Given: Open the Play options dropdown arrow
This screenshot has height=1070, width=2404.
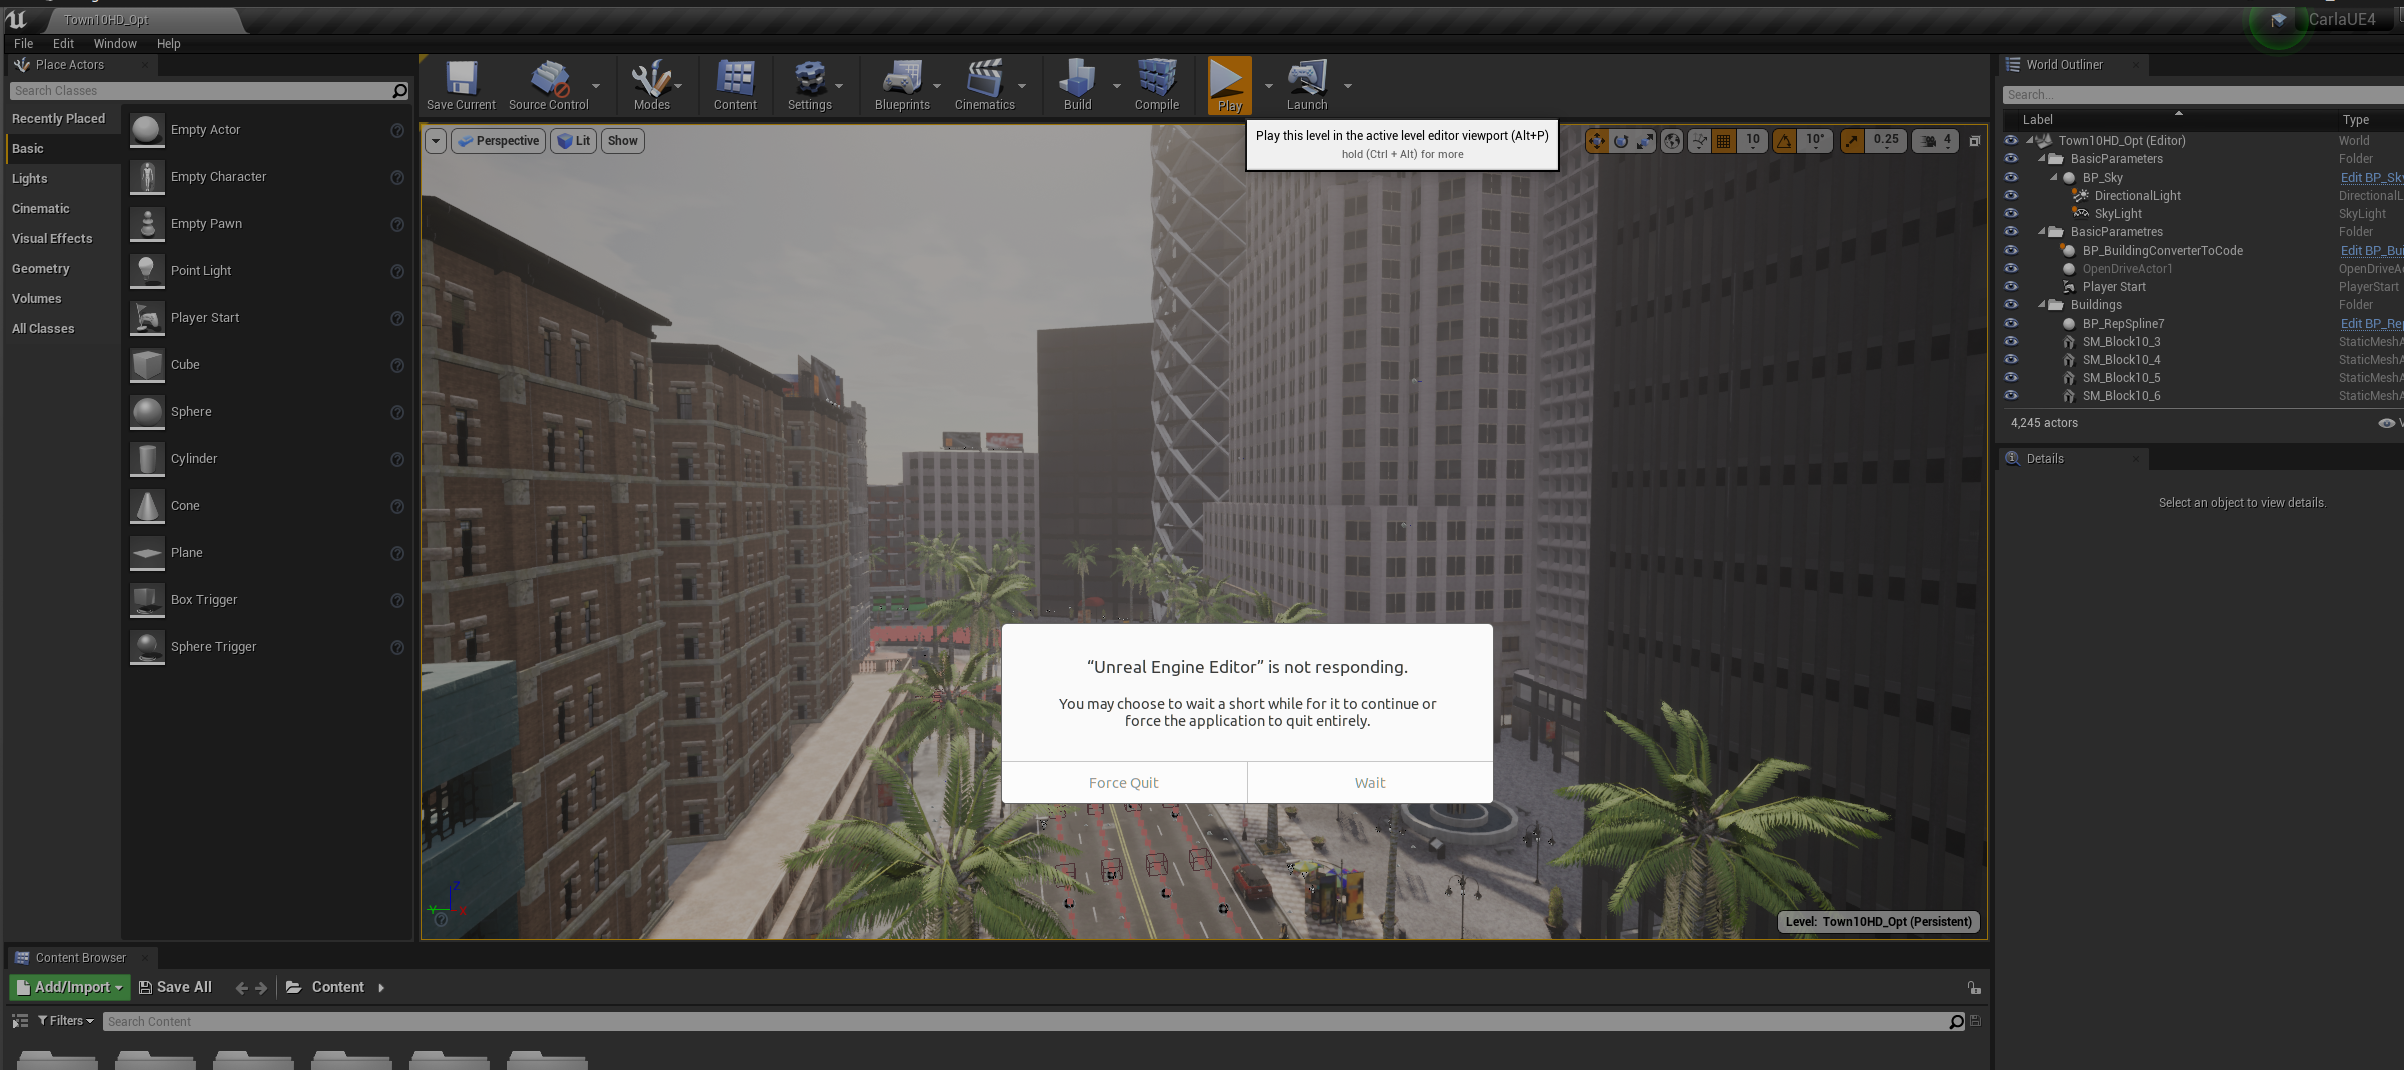Looking at the screenshot, I should pos(1268,86).
